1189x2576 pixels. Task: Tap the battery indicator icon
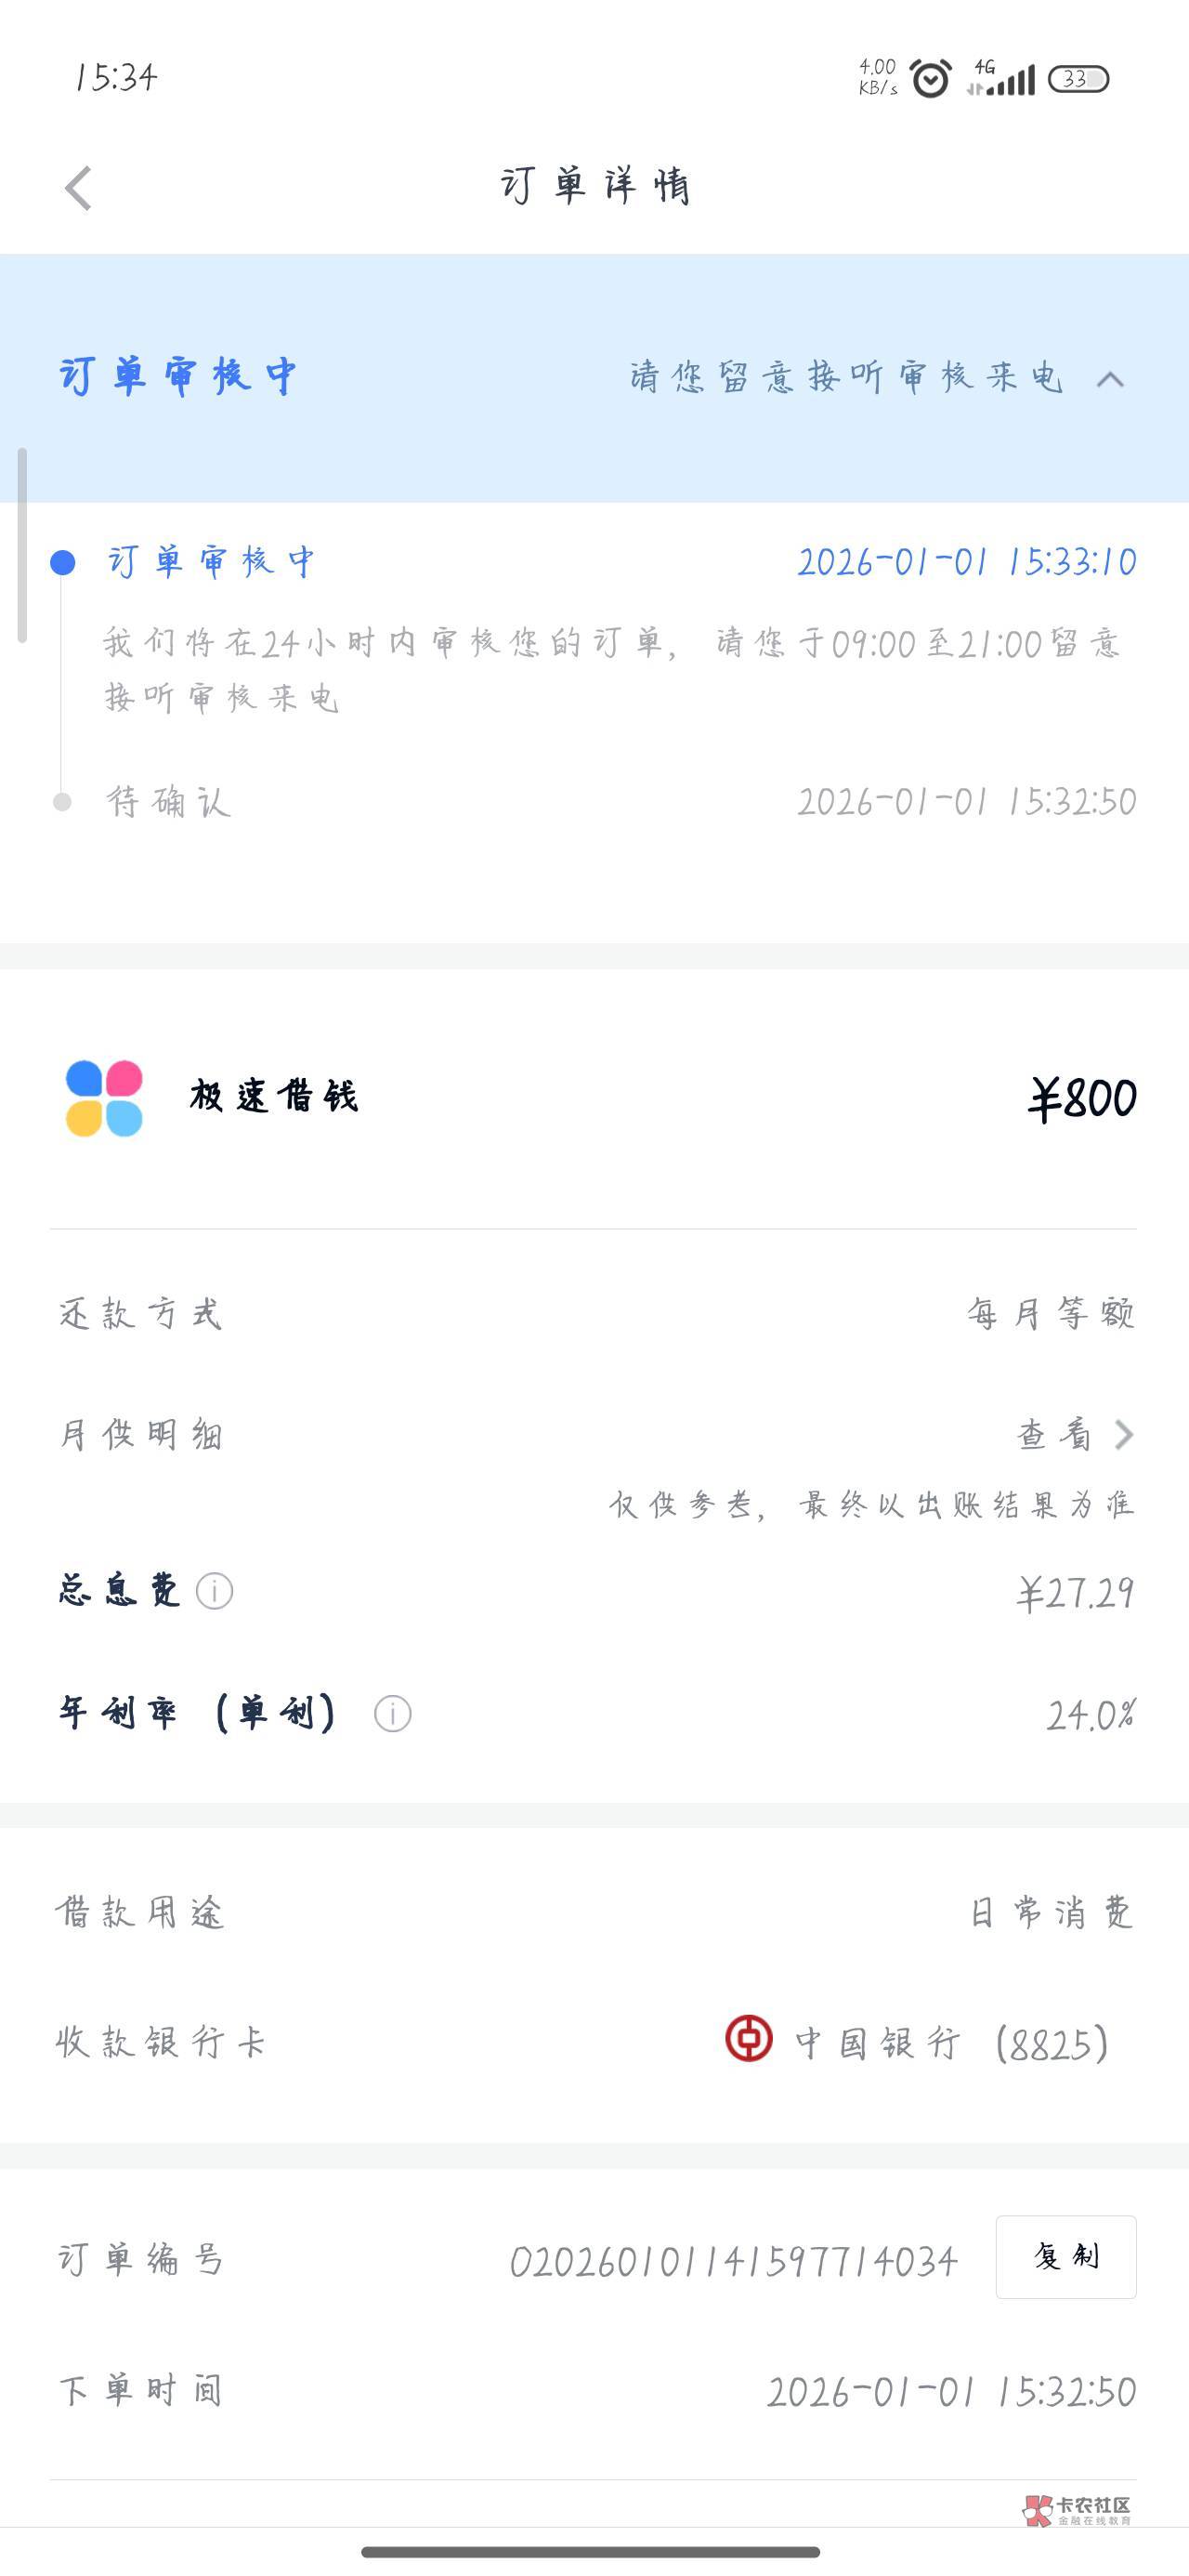1078,79
